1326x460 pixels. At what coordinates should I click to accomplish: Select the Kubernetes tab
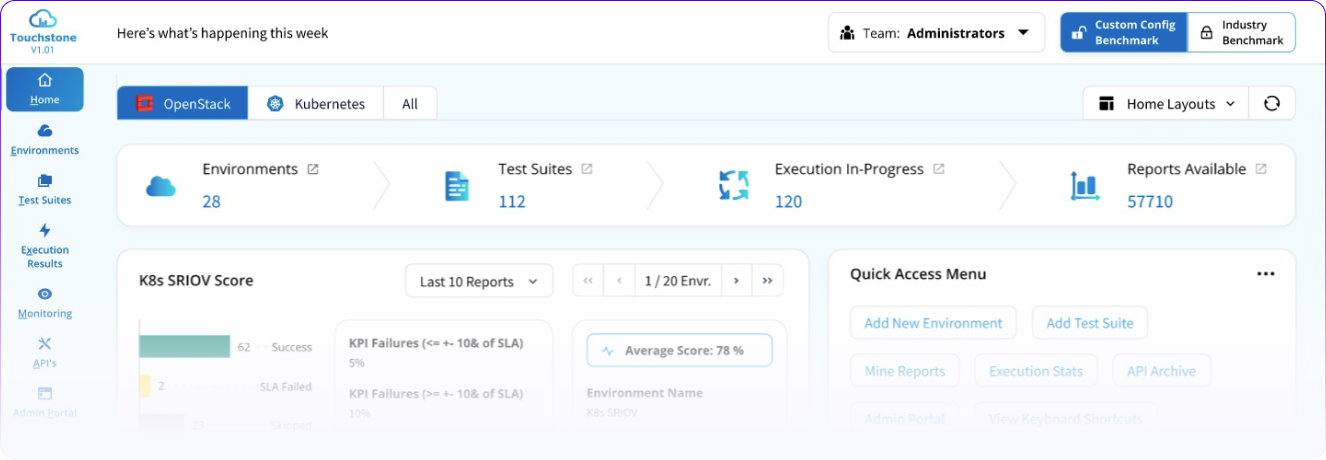(316, 104)
